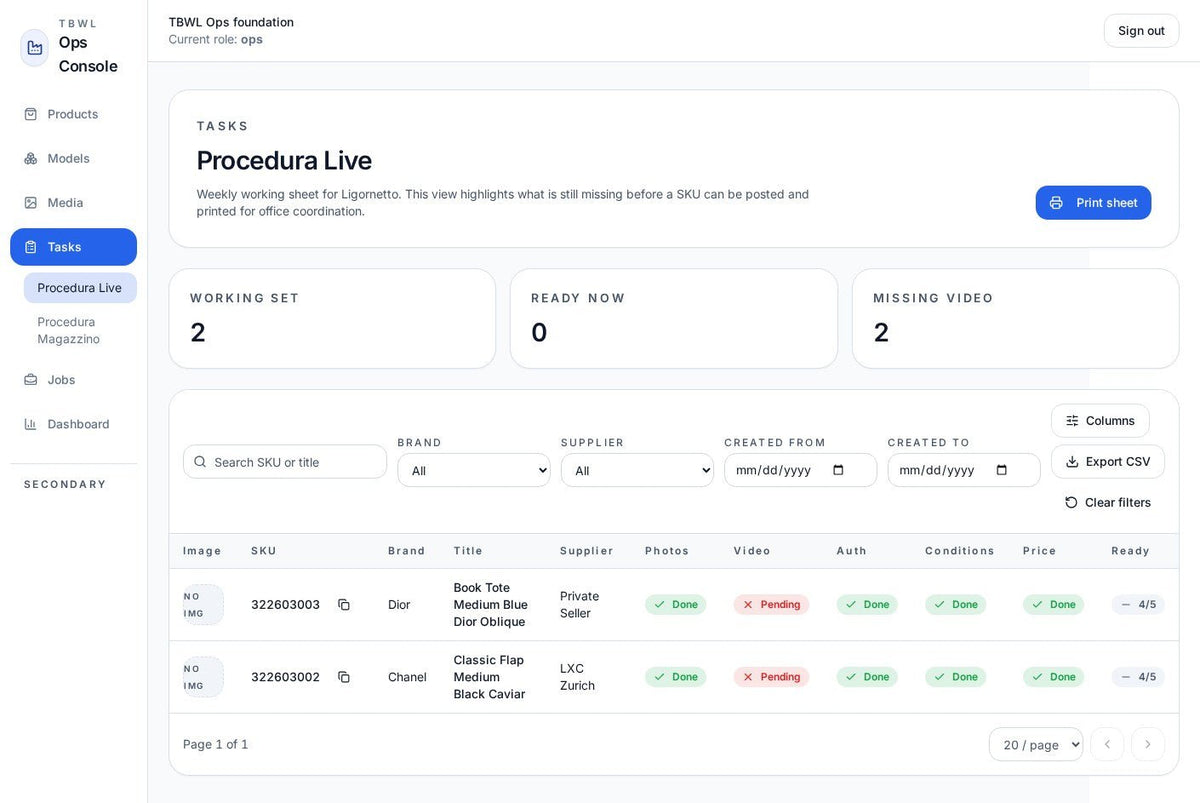Click the Print sheet button
The image size is (1200, 803).
(x=1093, y=203)
